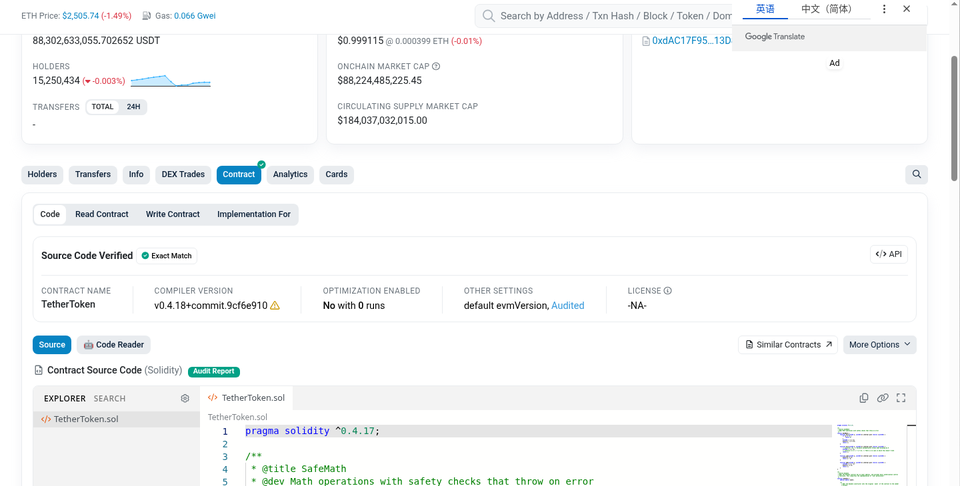Open the Analytics tab
This screenshot has height=486, width=960.
click(290, 174)
